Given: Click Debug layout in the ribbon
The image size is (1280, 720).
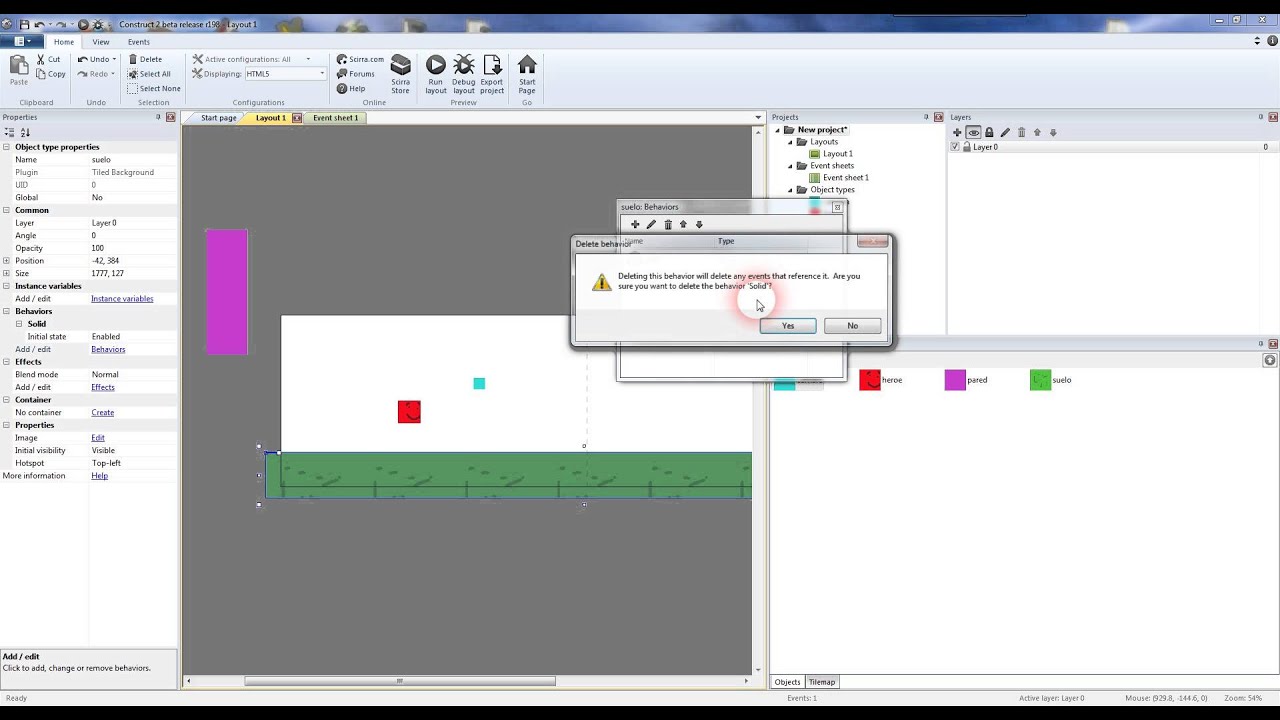Looking at the screenshot, I should 463,75.
